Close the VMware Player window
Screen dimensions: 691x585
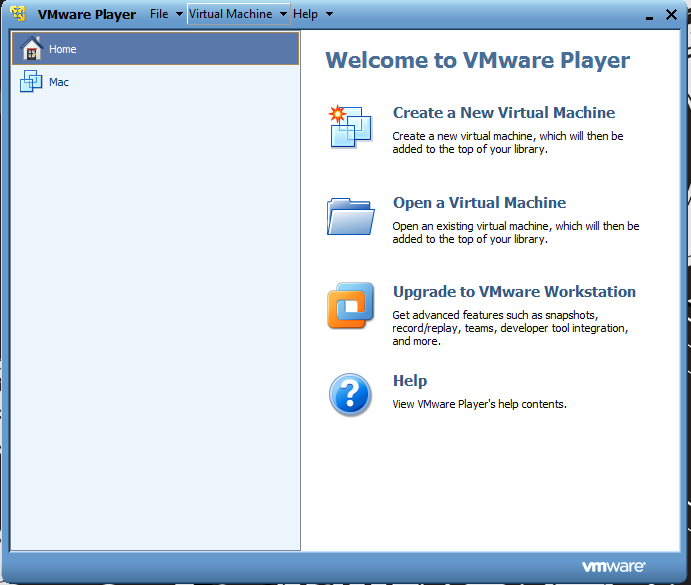(x=671, y=15)
